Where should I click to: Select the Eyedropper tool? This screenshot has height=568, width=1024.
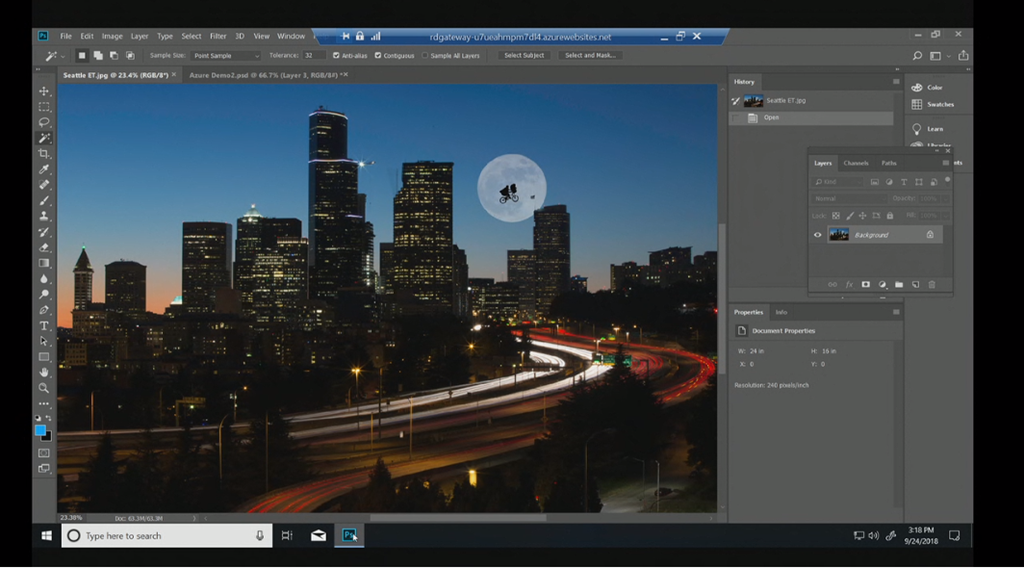click(44, 169)
